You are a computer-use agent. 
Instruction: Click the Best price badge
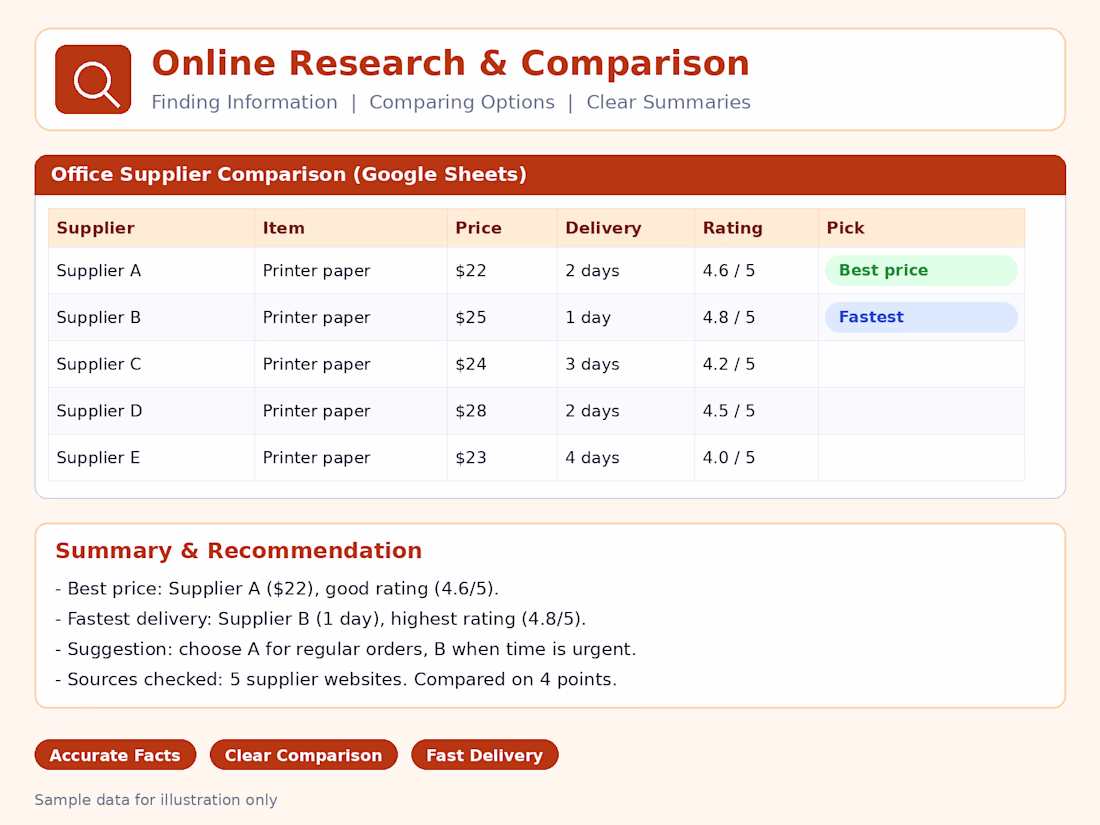[920, 270]
